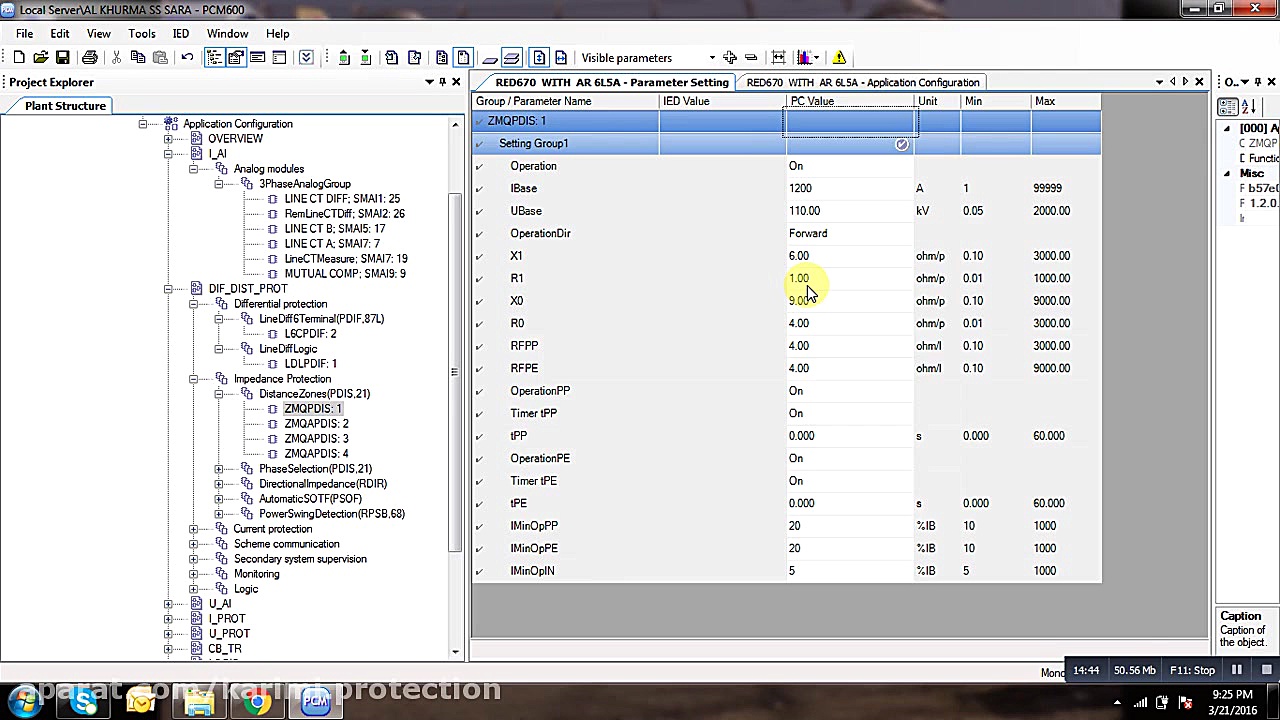The image size is (1280, 720).
Task: Open Google Chrome from the taskbar
Action: (257, 702)
